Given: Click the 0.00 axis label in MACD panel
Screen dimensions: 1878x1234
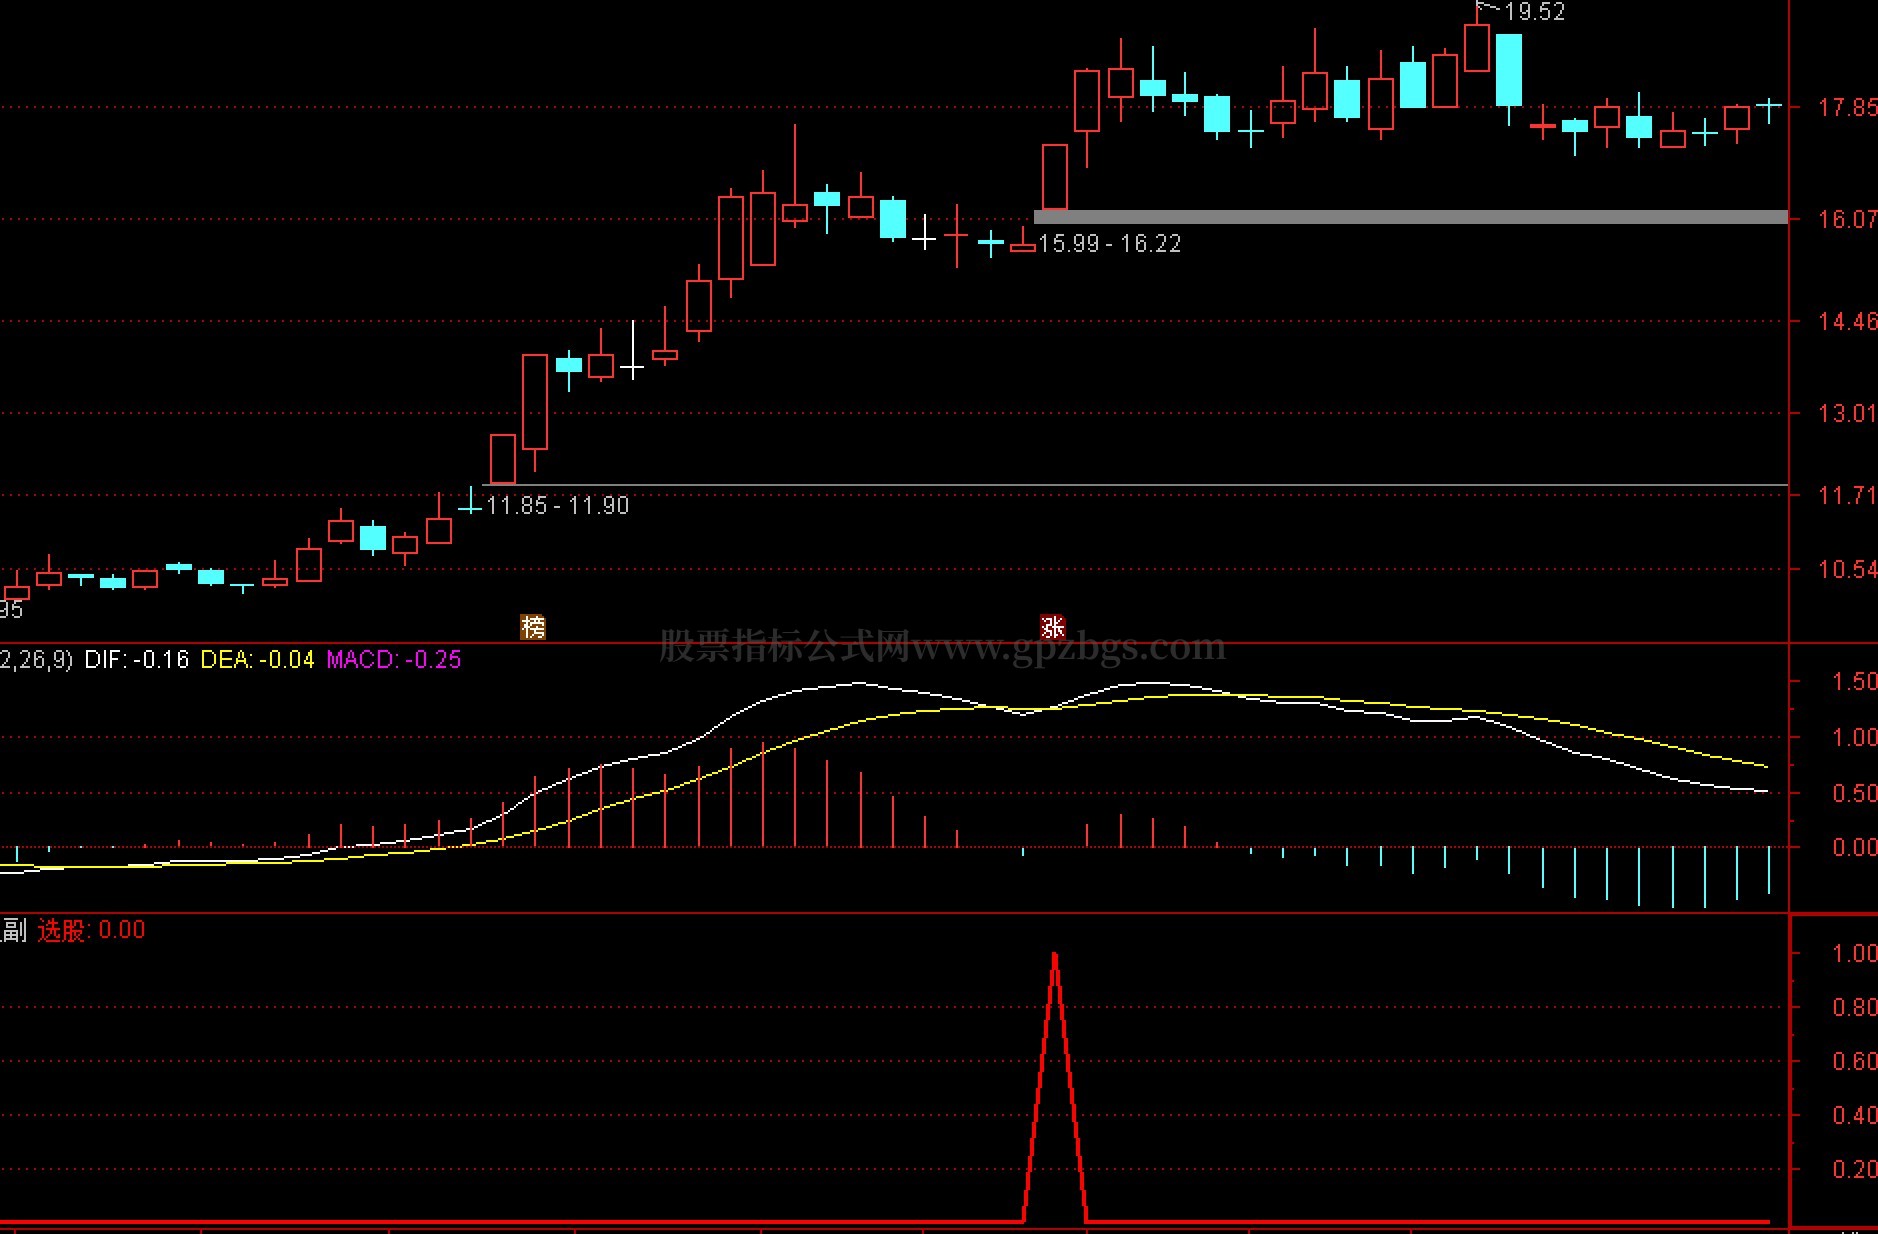Looking at the screenshot, I should [1853, 848].
